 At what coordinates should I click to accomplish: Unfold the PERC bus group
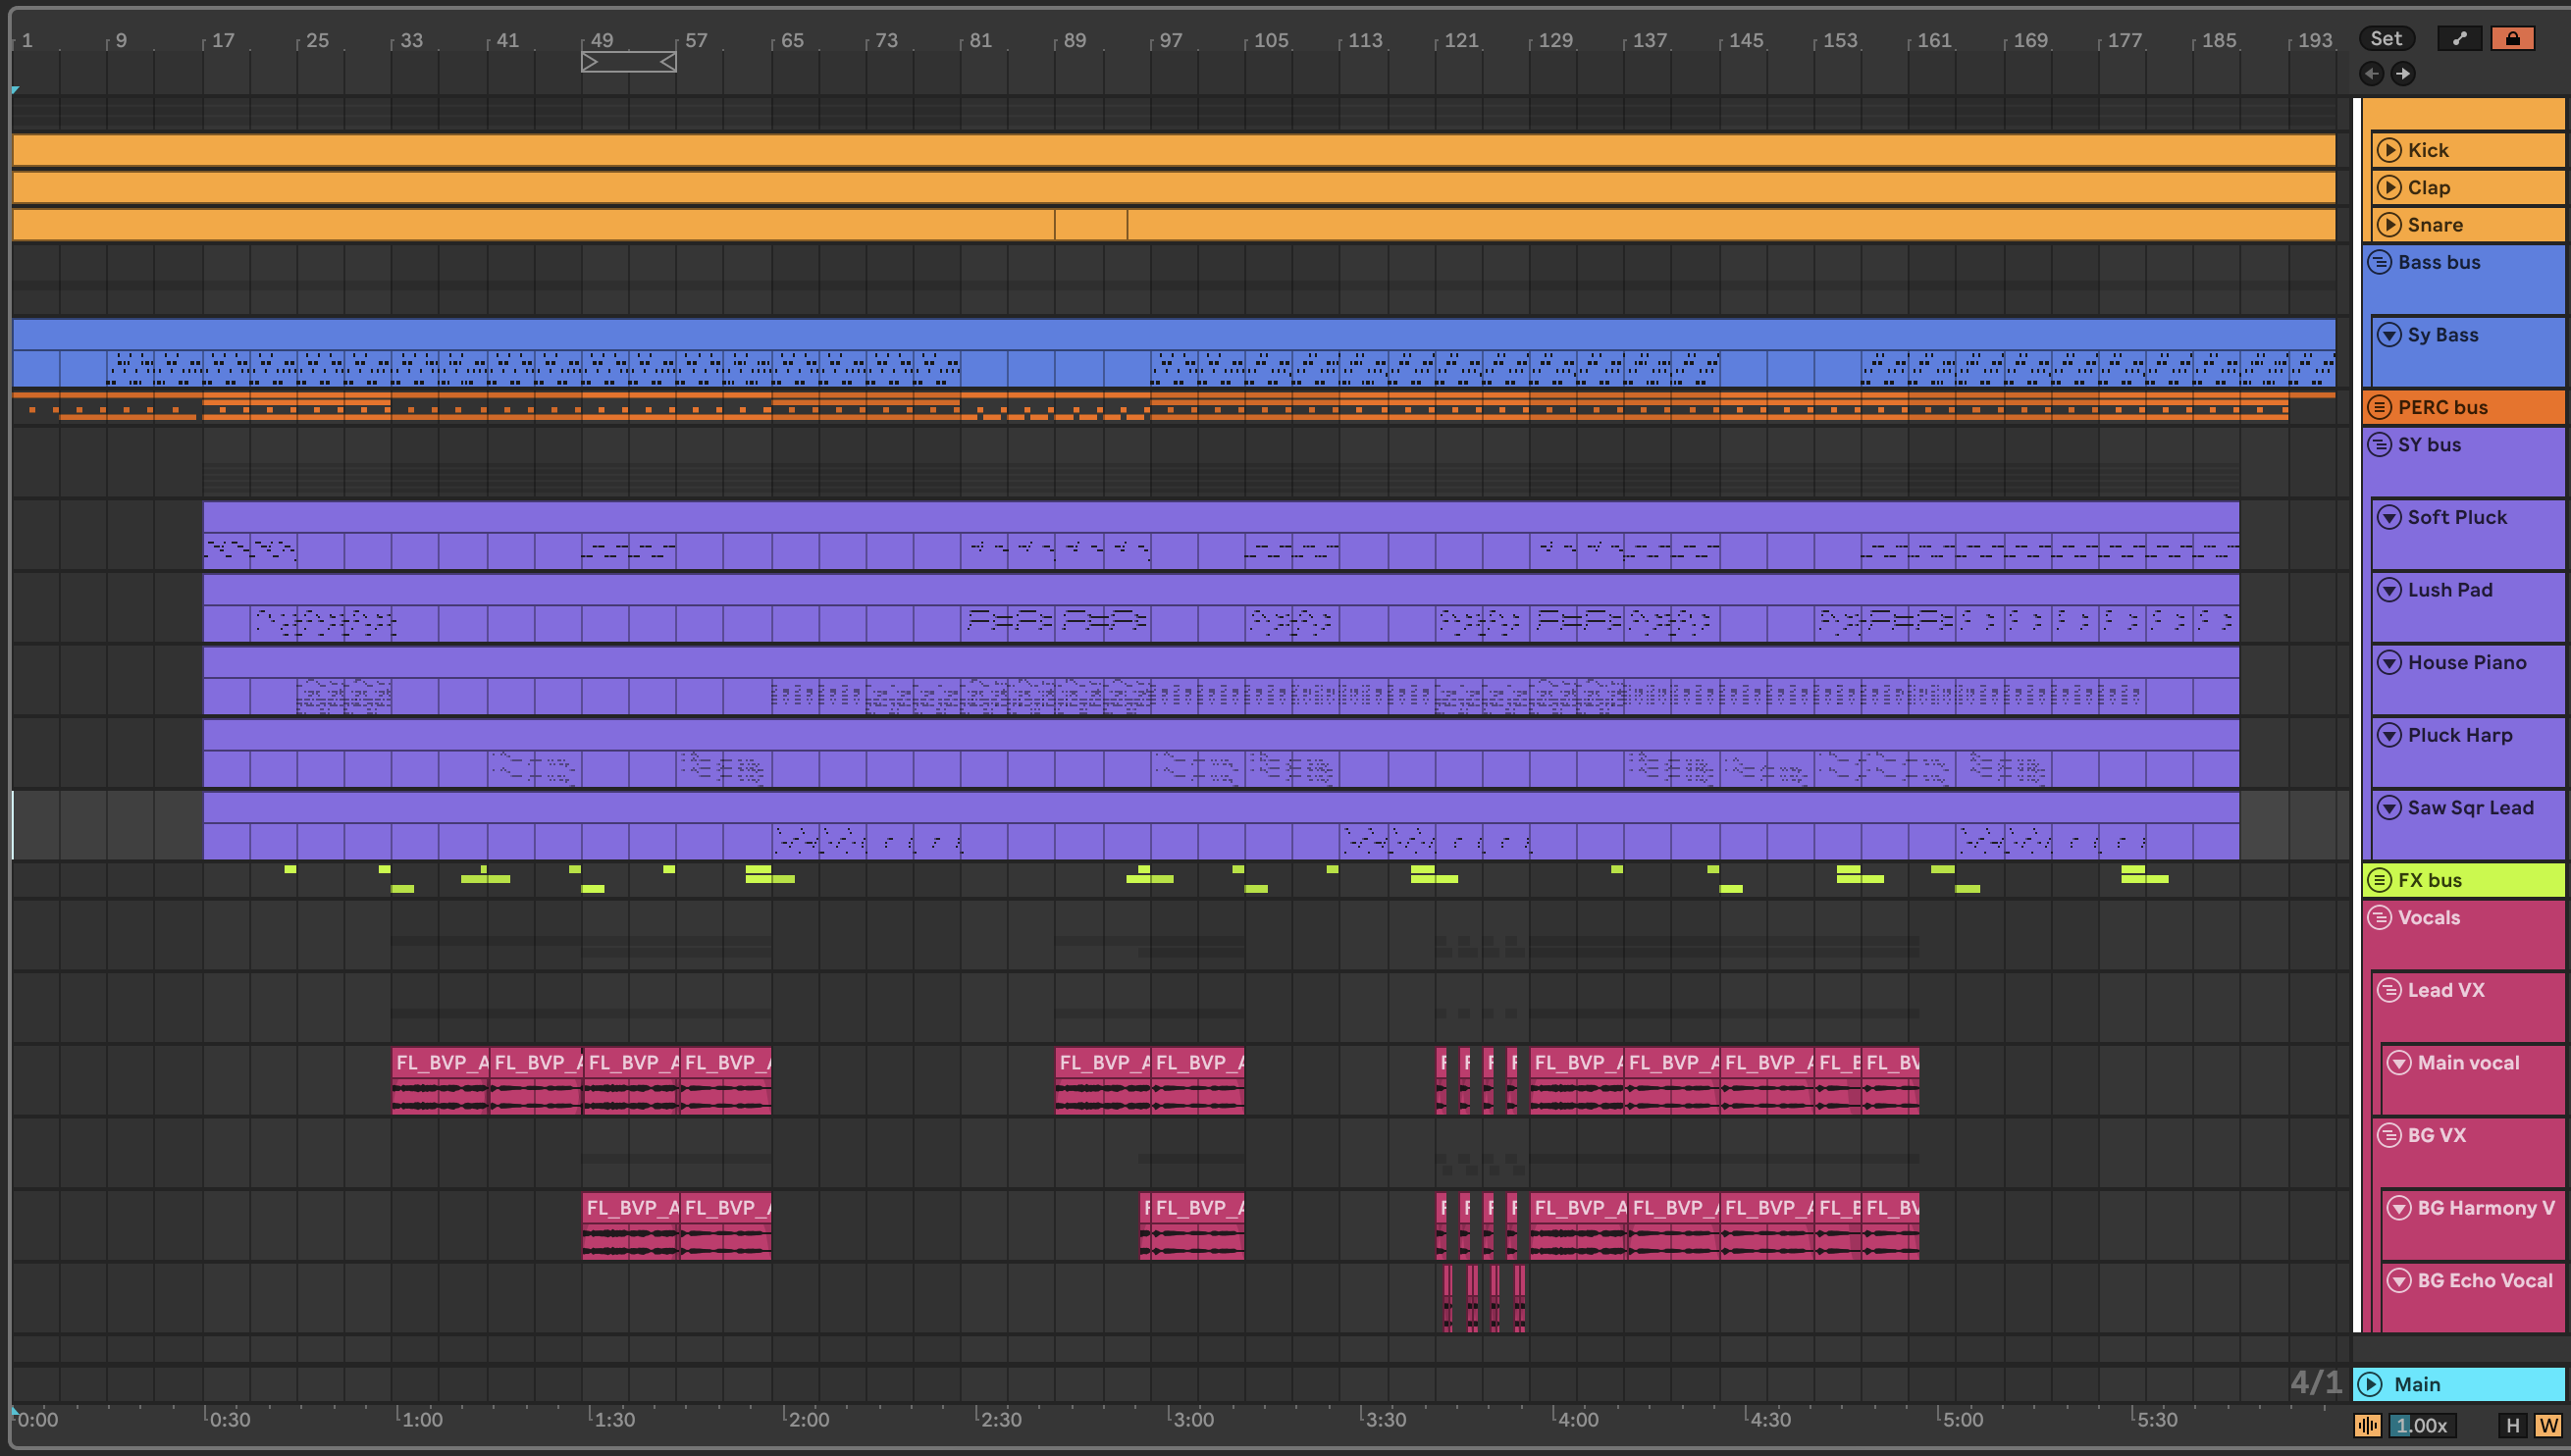[x=2379, y=407]
